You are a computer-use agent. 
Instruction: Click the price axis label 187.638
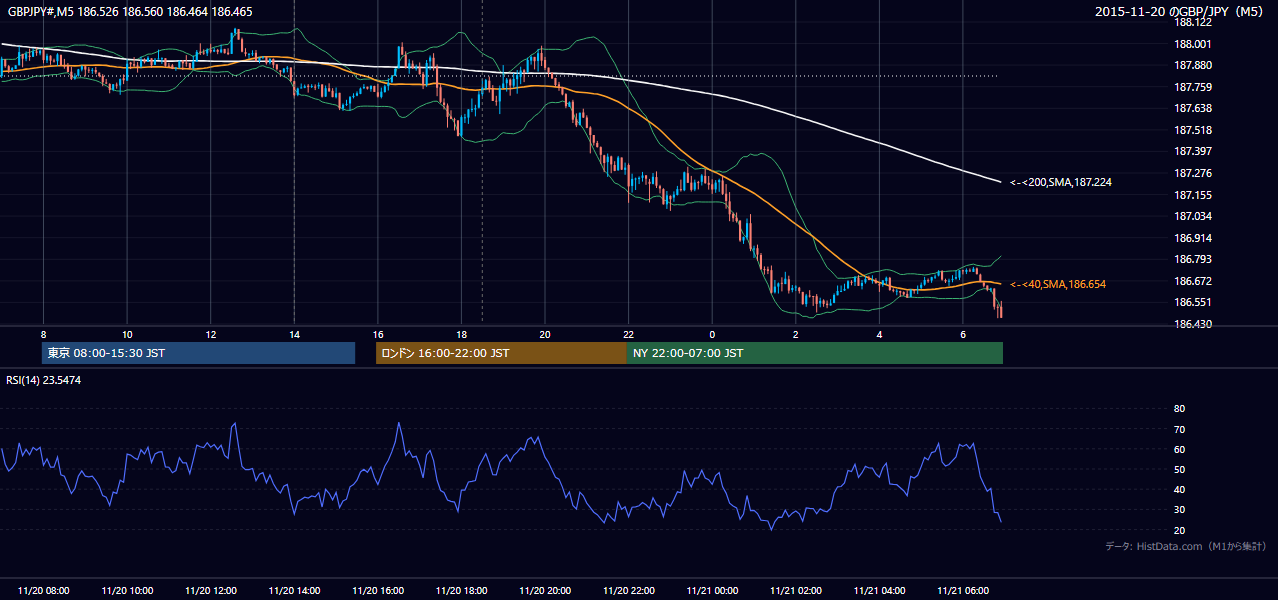[1194, 108]
